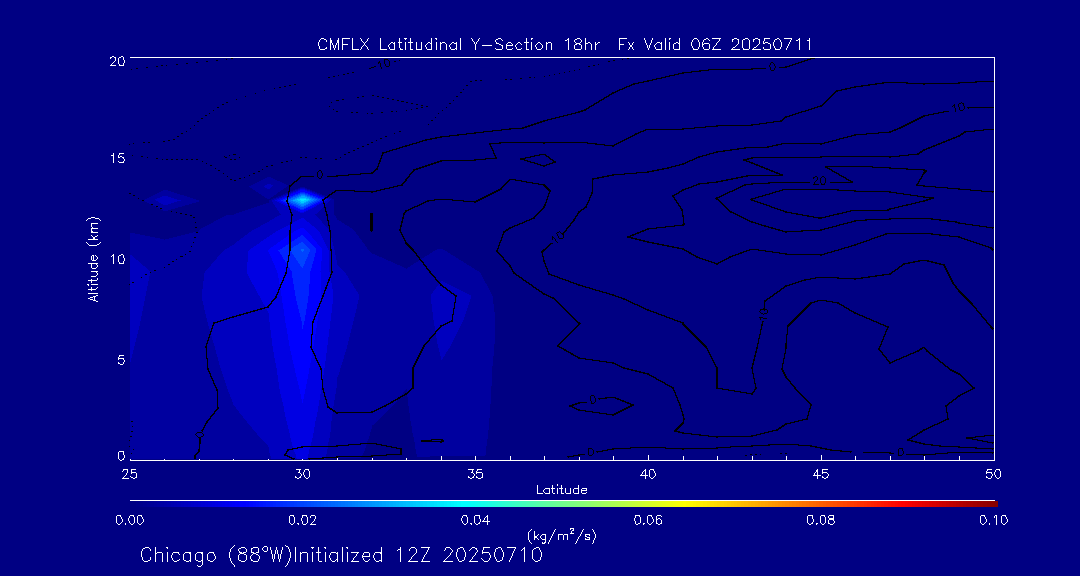
Task: Click color scale label 0.00
Action: (x=129, y=520)
